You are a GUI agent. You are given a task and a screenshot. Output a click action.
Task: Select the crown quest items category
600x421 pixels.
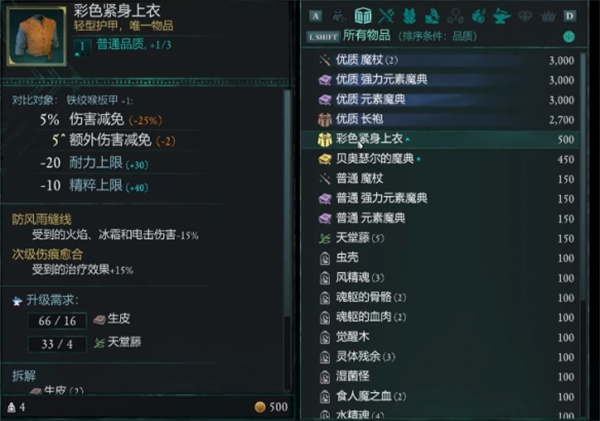point(548,16)
